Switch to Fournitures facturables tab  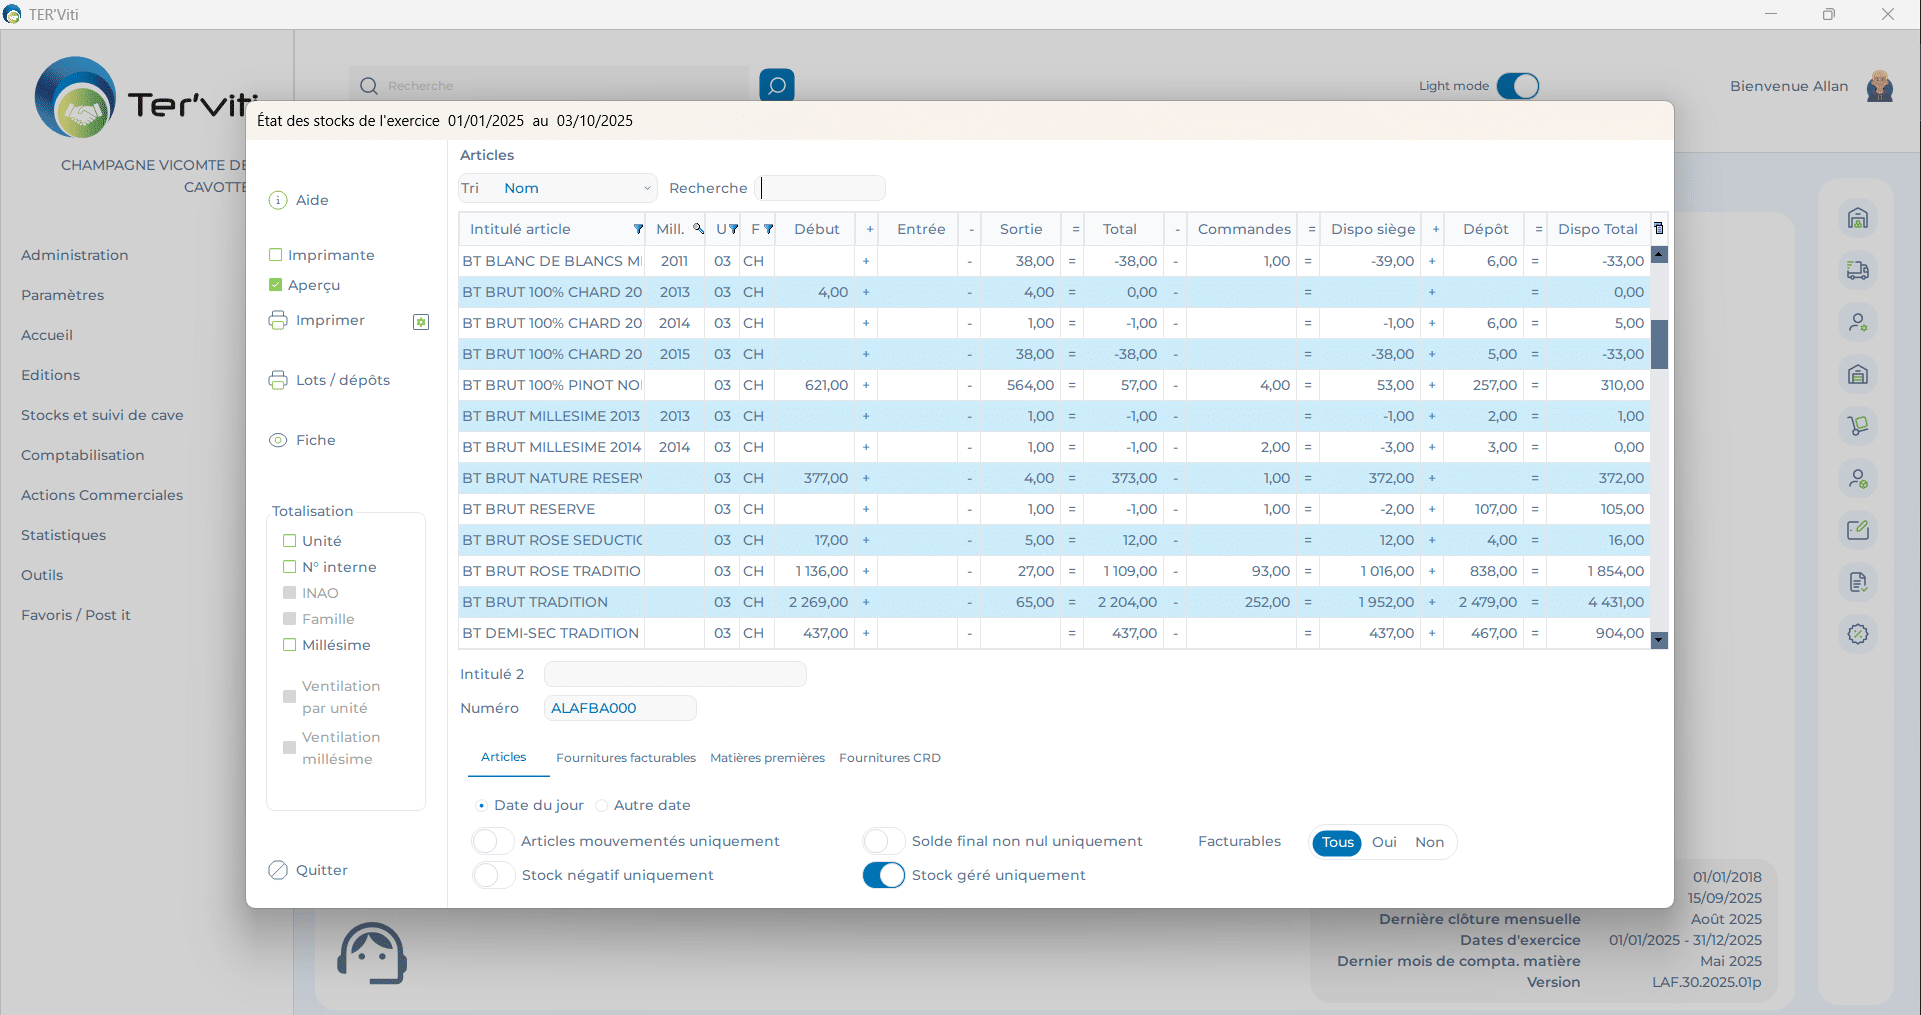click(625, 758)
